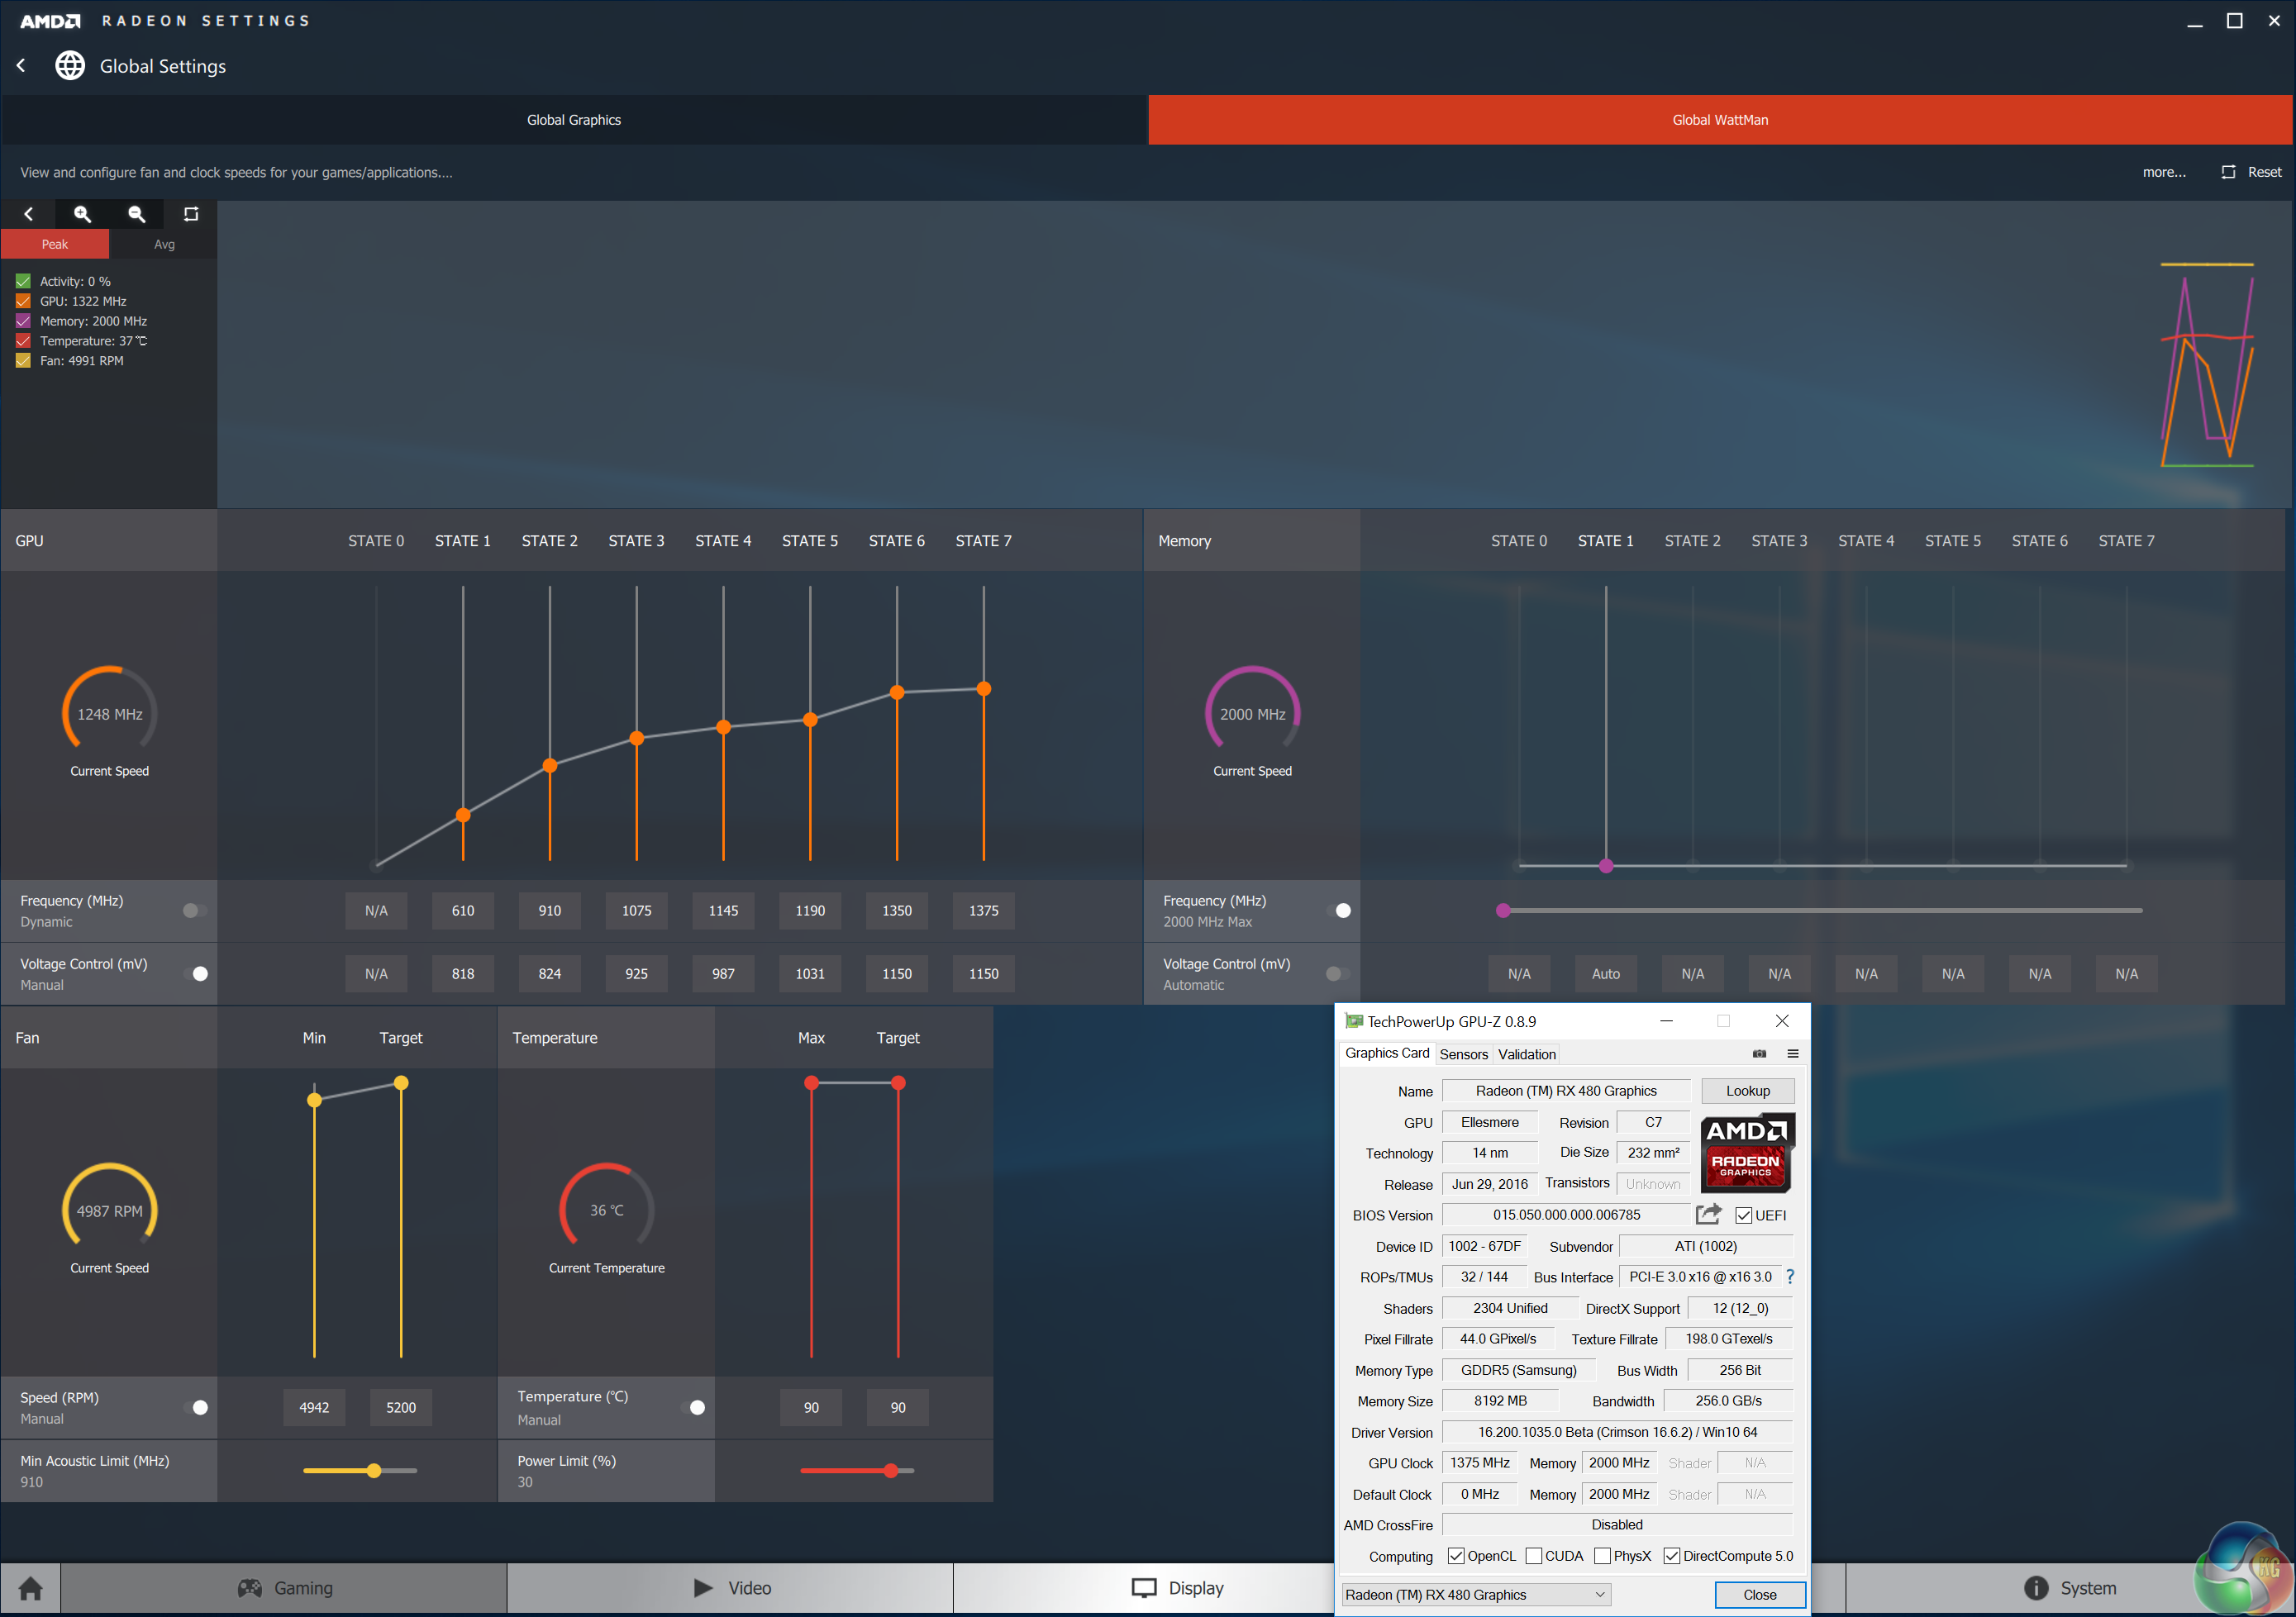2296x1617 pixels.
Task: Toggle Memory Voltage Control Automatic switch
Action: tap(1338, 973)
